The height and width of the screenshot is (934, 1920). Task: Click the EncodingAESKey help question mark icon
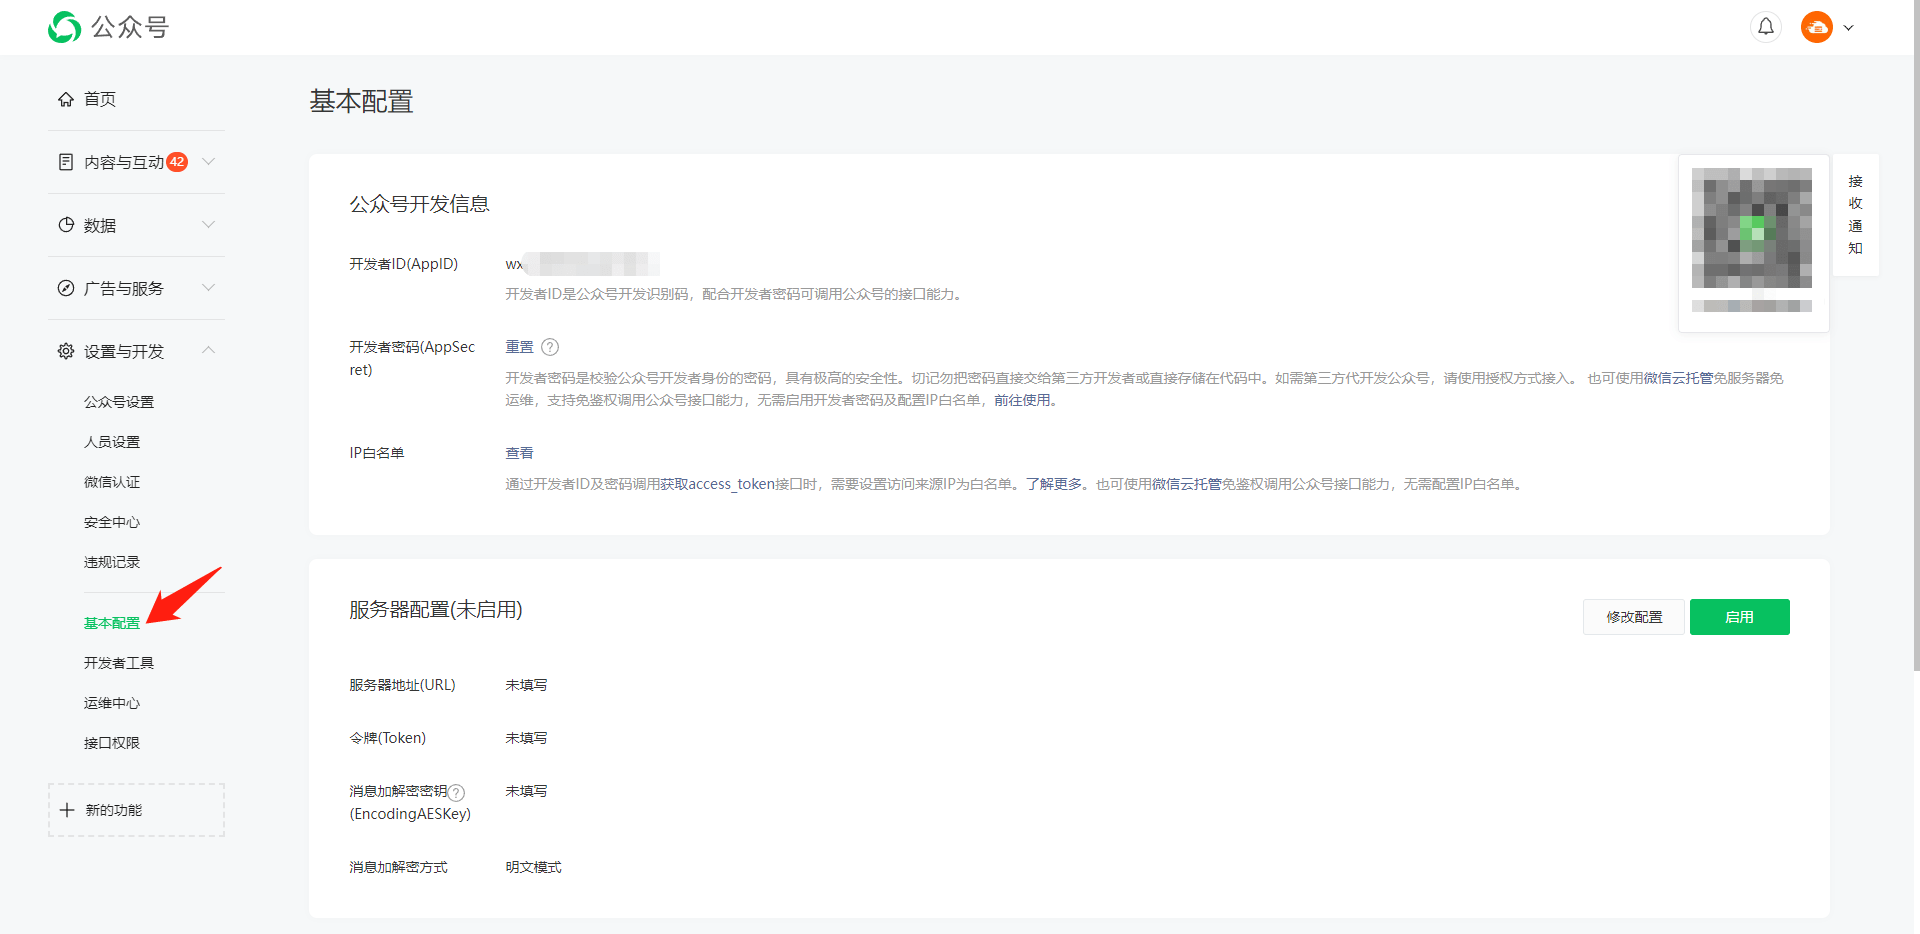(x=456, y=792)
